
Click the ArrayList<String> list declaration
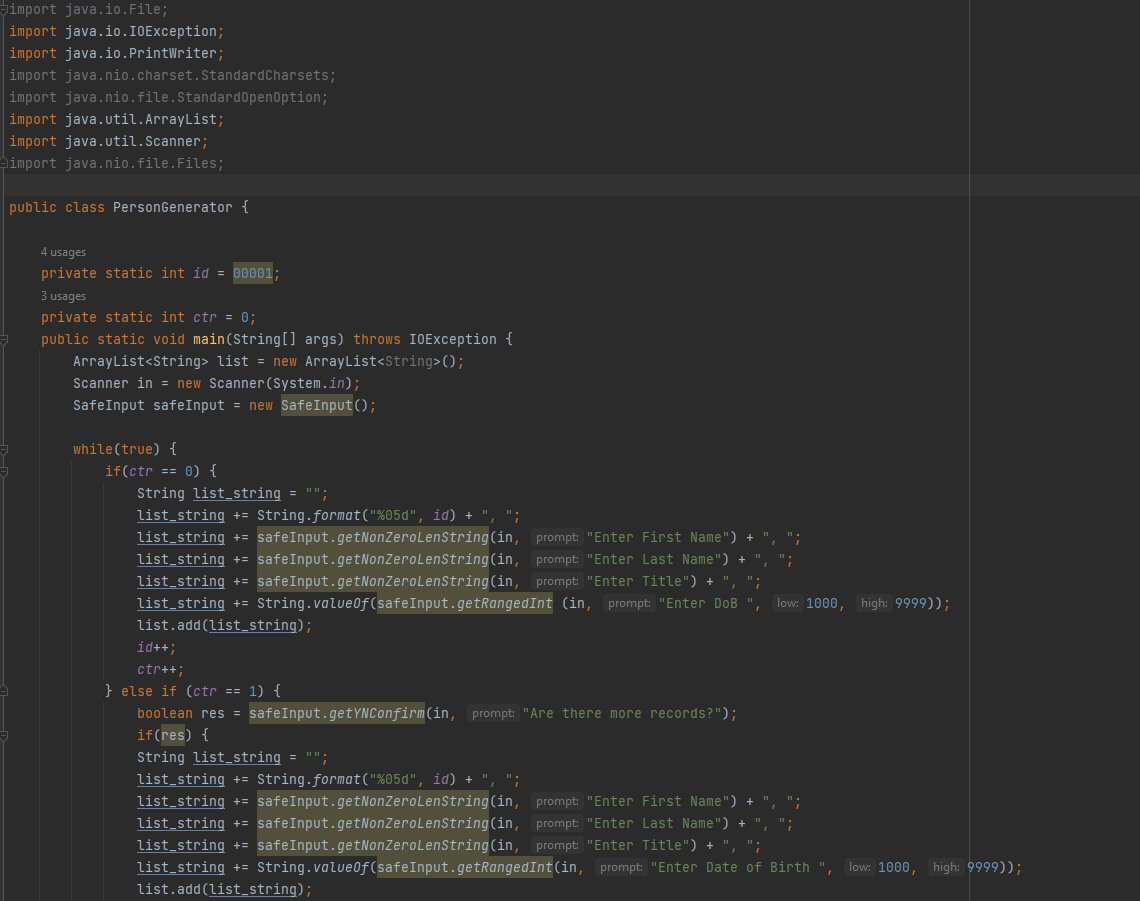(x=268, y=361)
